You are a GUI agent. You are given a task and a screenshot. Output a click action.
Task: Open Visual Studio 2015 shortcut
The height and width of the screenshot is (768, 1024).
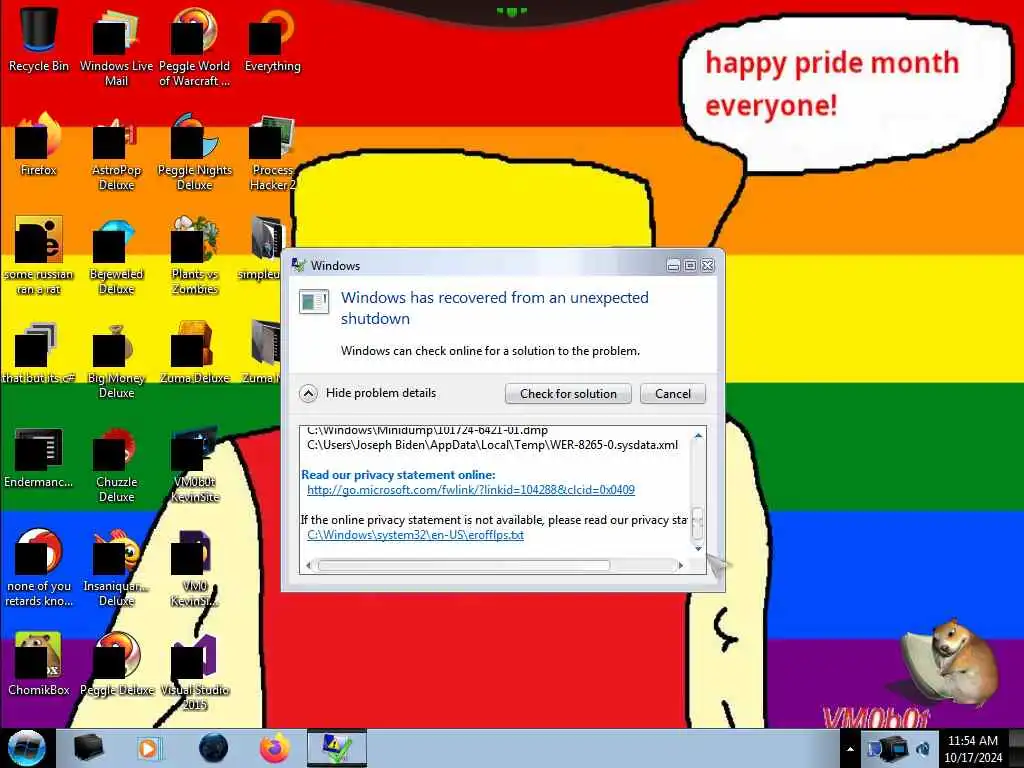[x=195, y=672]
